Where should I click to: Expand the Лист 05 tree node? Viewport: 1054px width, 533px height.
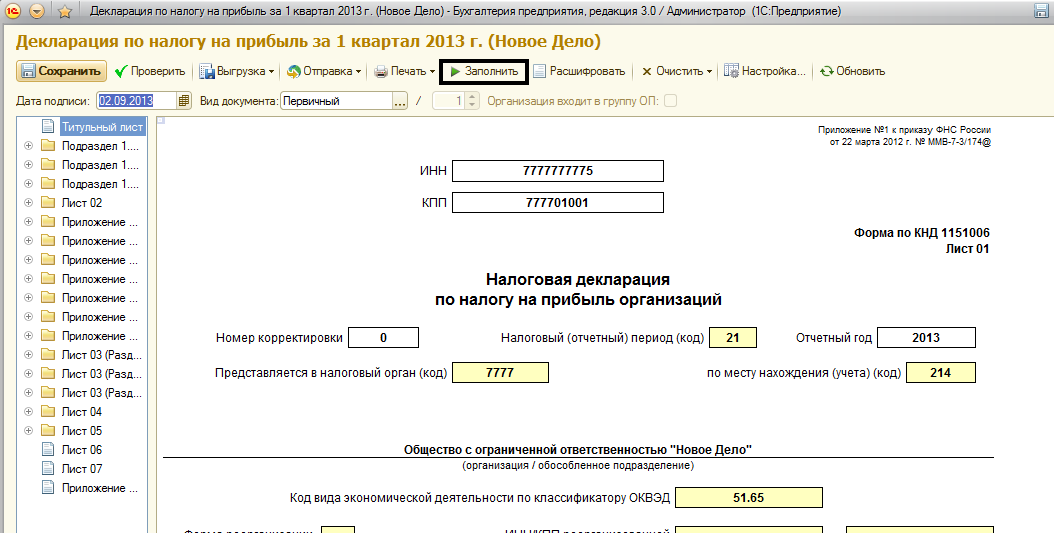pos(28,430)
